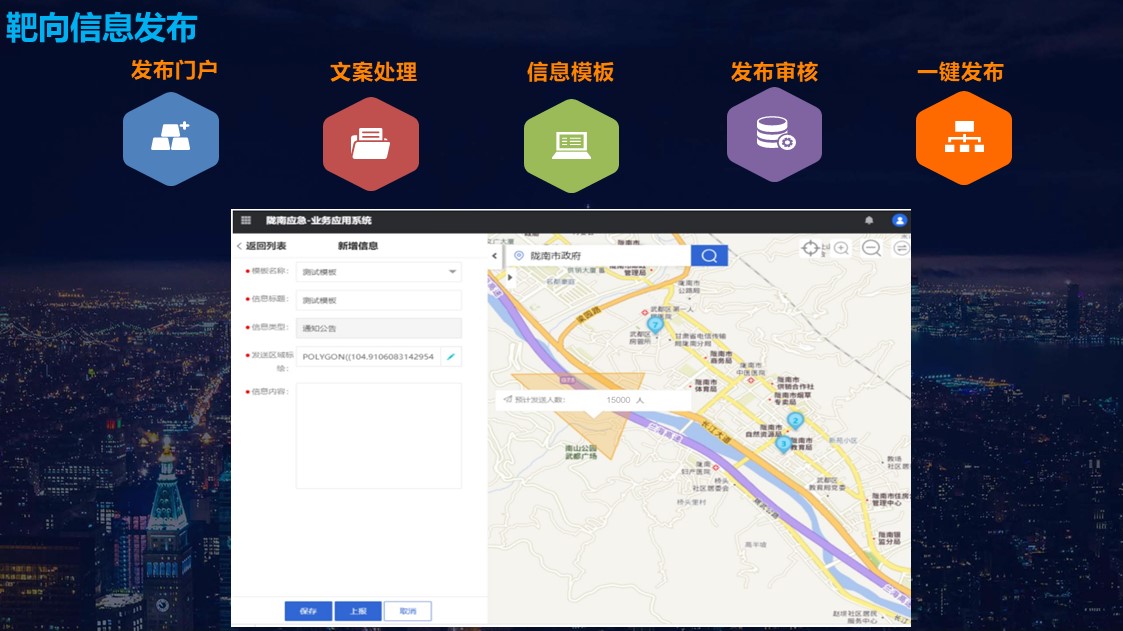Click the 取消 cancel button

click(x=408, y=611)
